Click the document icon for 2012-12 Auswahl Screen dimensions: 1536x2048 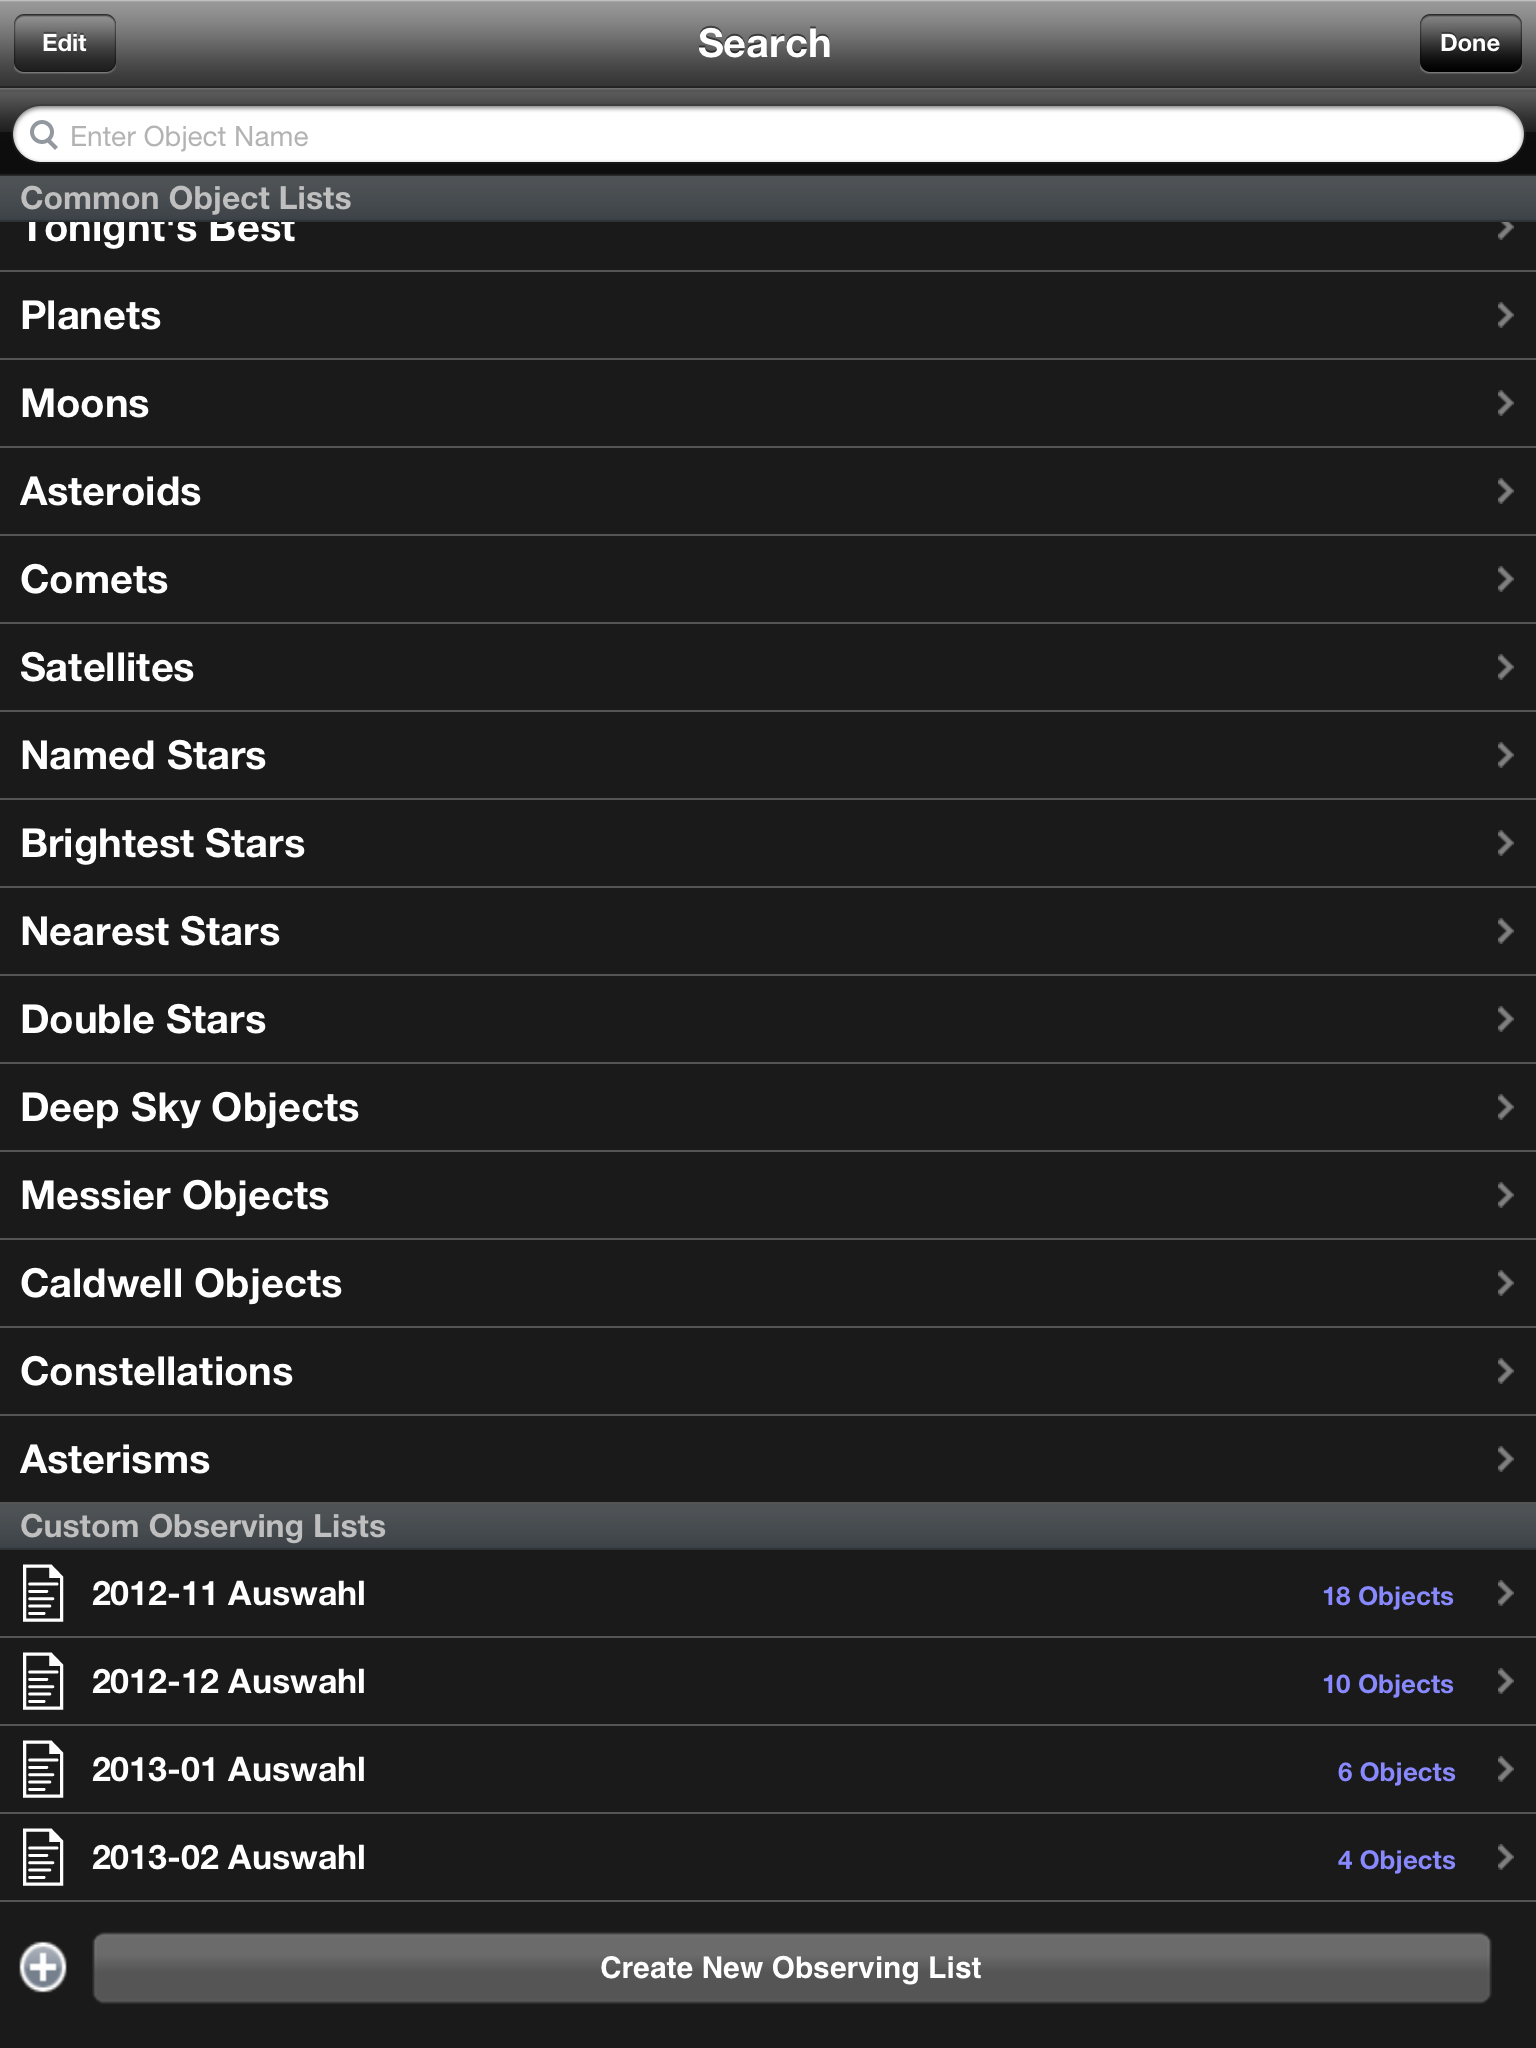tap(43, 1681)
